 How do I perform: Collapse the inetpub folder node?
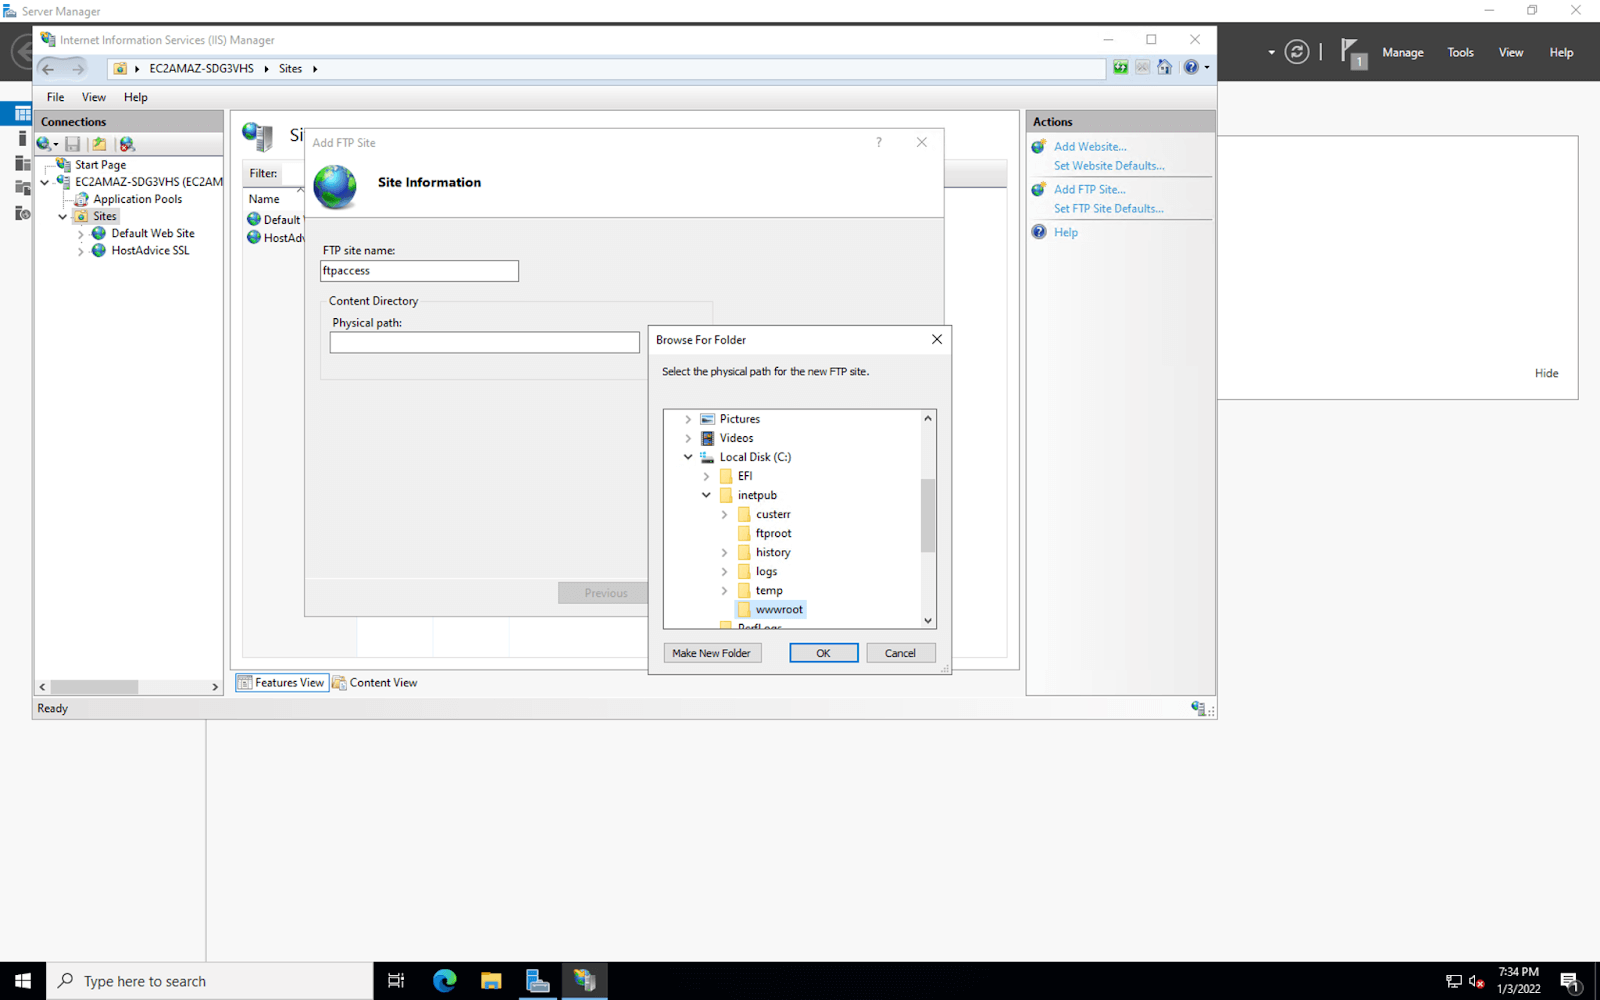(x=706, y=495)
